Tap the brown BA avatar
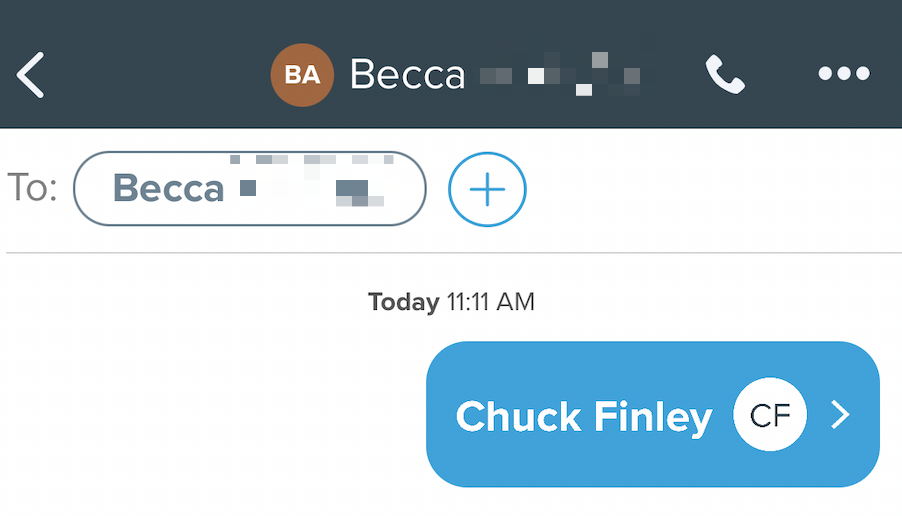This screenshot has width=902, height=516. pyautogui.click(x=302, y=75)
